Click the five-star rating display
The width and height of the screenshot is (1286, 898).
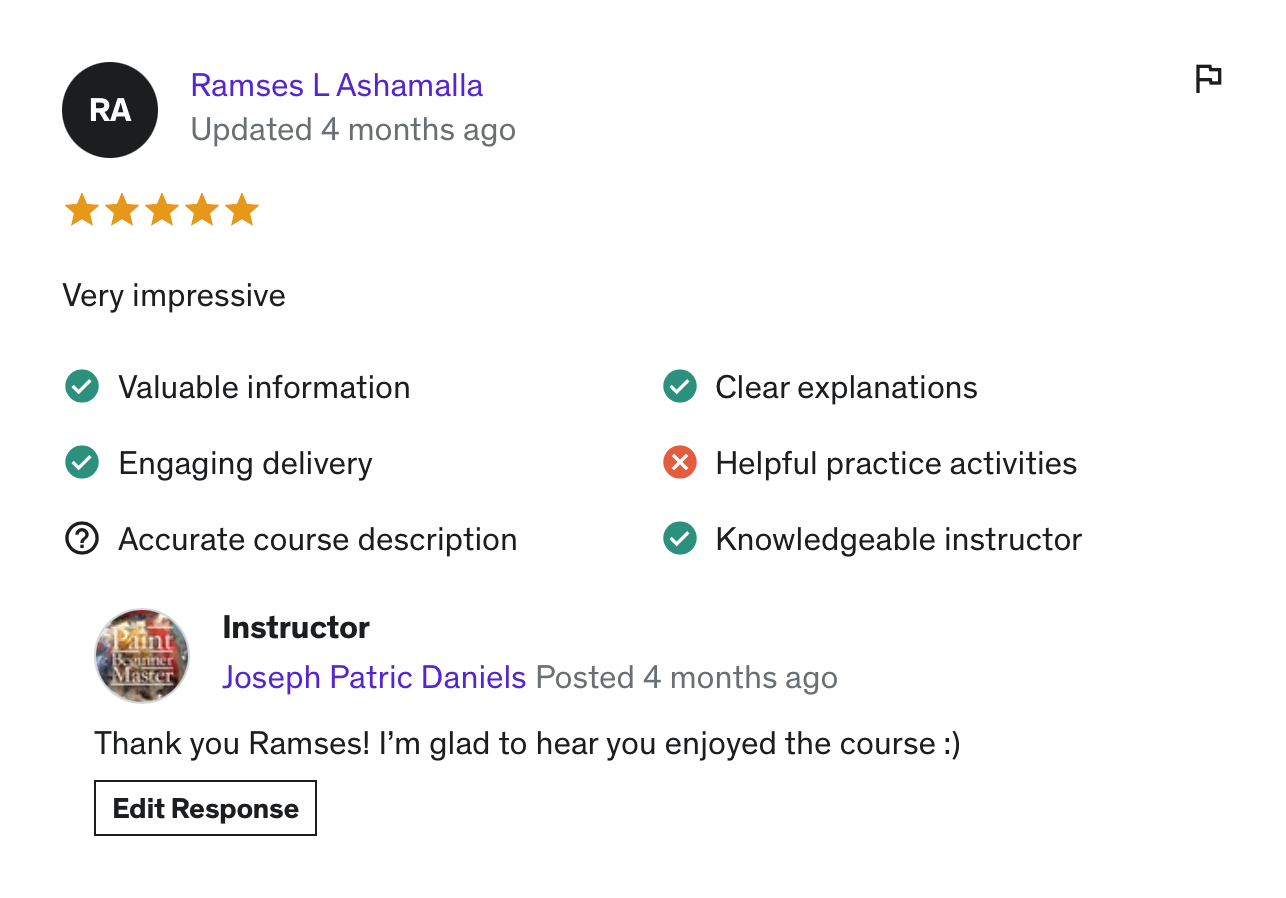pos(161,211)
